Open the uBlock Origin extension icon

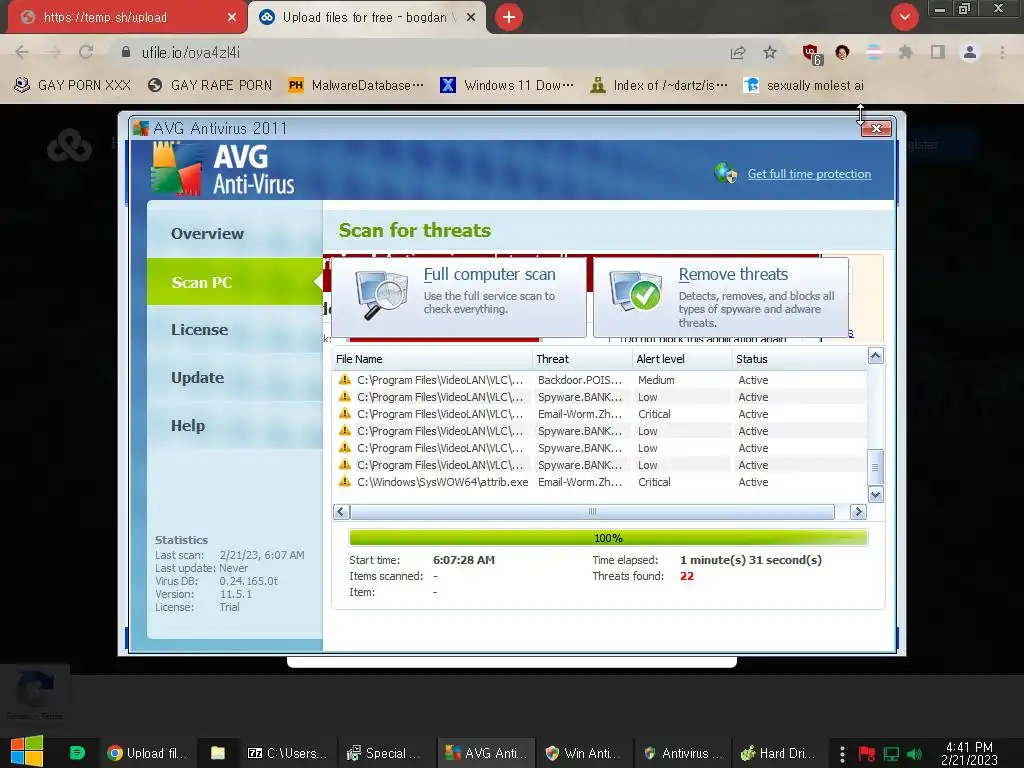[x=812, y=54]
